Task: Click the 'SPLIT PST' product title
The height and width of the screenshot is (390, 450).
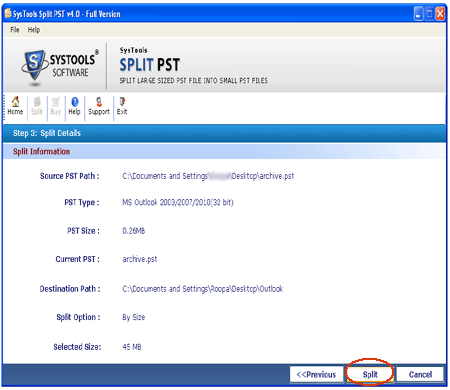Action: pyautogui.click(x=150, y=65)
